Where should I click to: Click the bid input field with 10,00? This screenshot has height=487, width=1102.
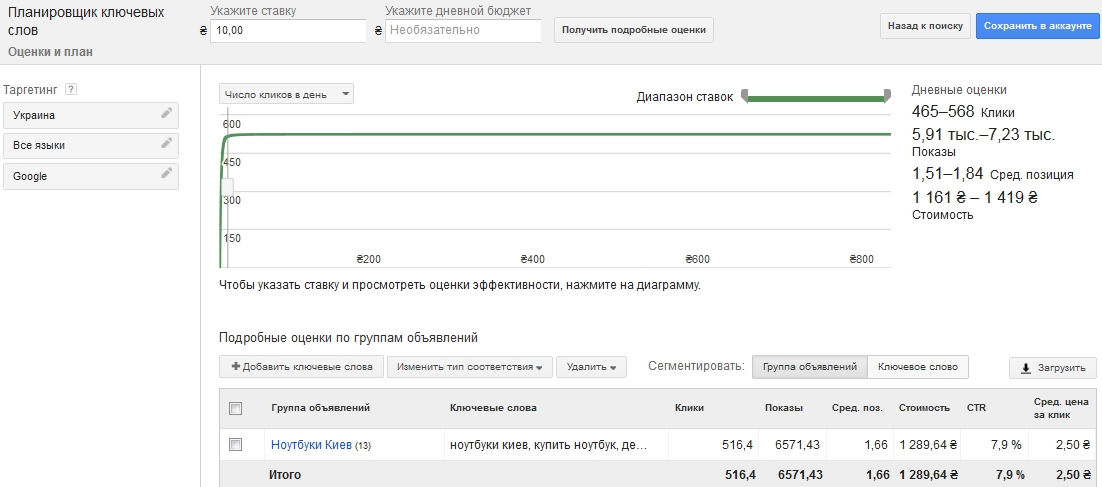coord(288,30)
